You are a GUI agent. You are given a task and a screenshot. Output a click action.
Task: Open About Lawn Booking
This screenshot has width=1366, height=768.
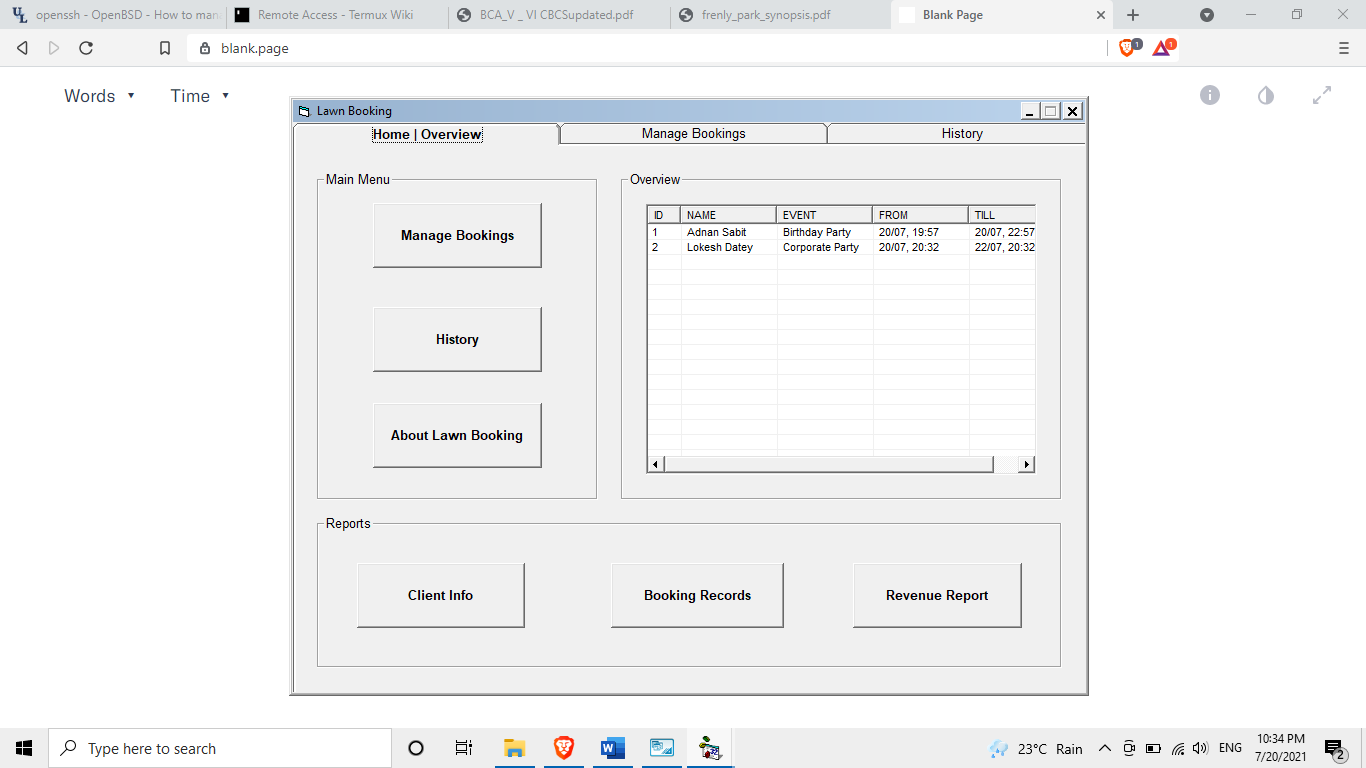pos(457,435)
